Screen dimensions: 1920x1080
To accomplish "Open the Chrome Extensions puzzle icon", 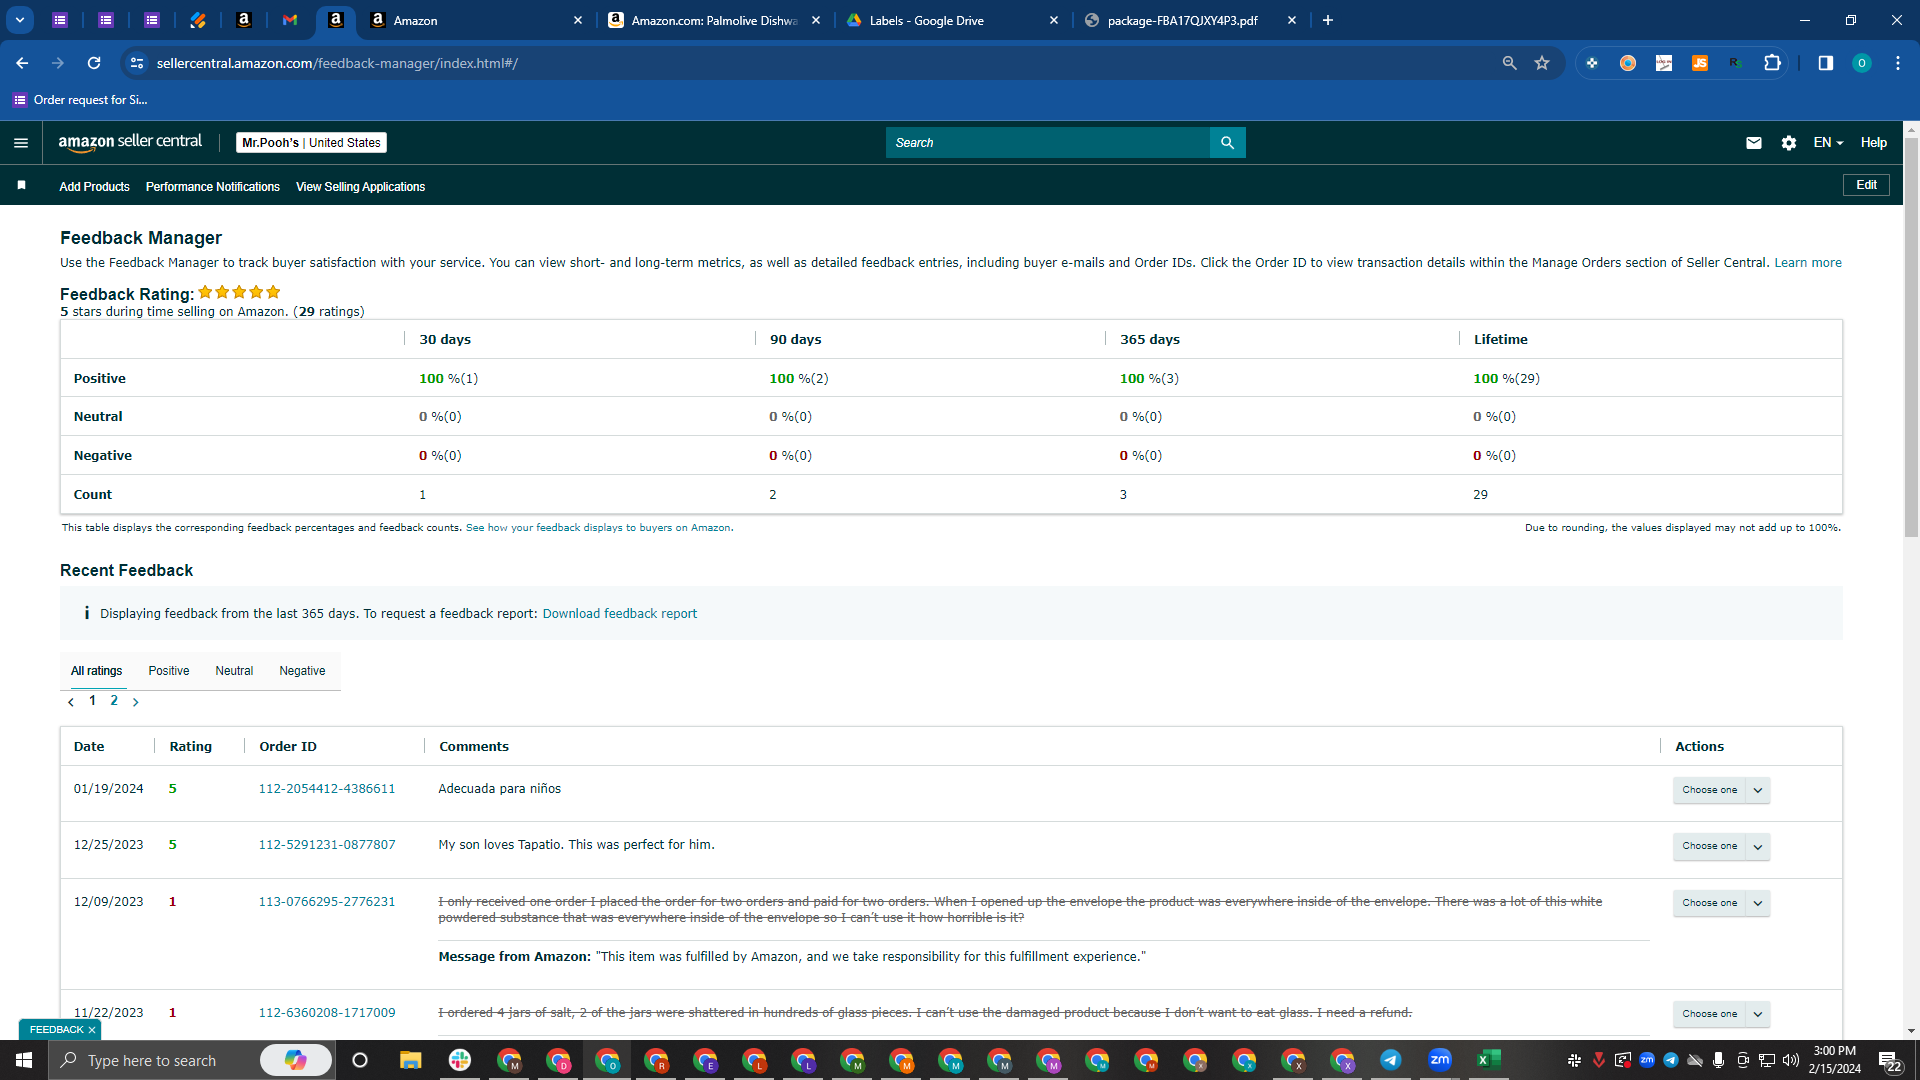I will point(1772,63).
